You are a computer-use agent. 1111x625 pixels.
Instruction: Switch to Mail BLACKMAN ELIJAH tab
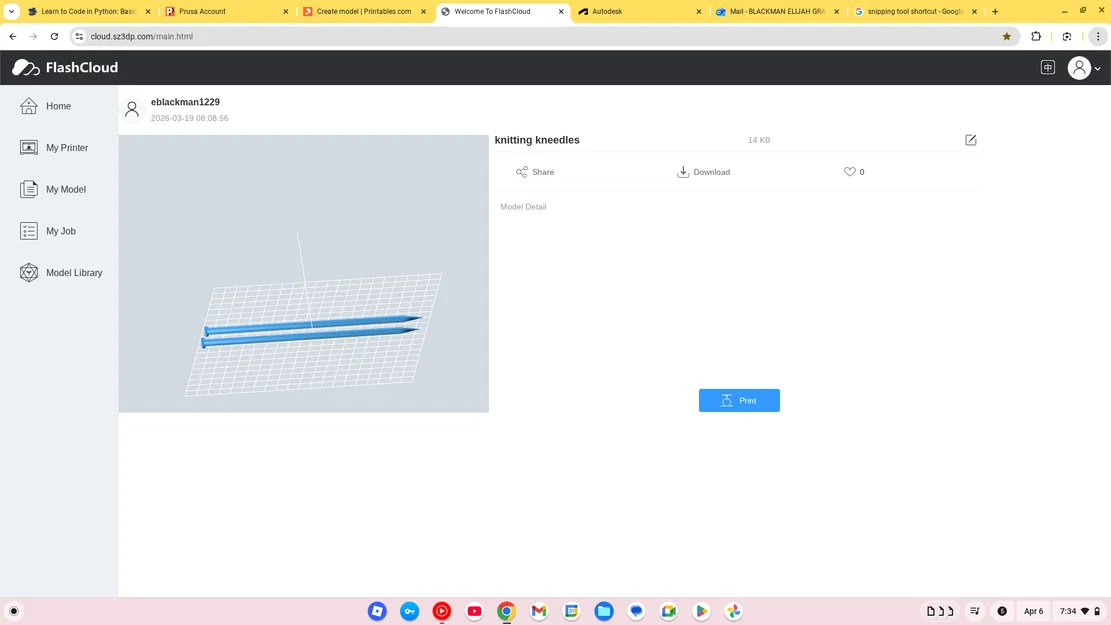click(777, 11)
